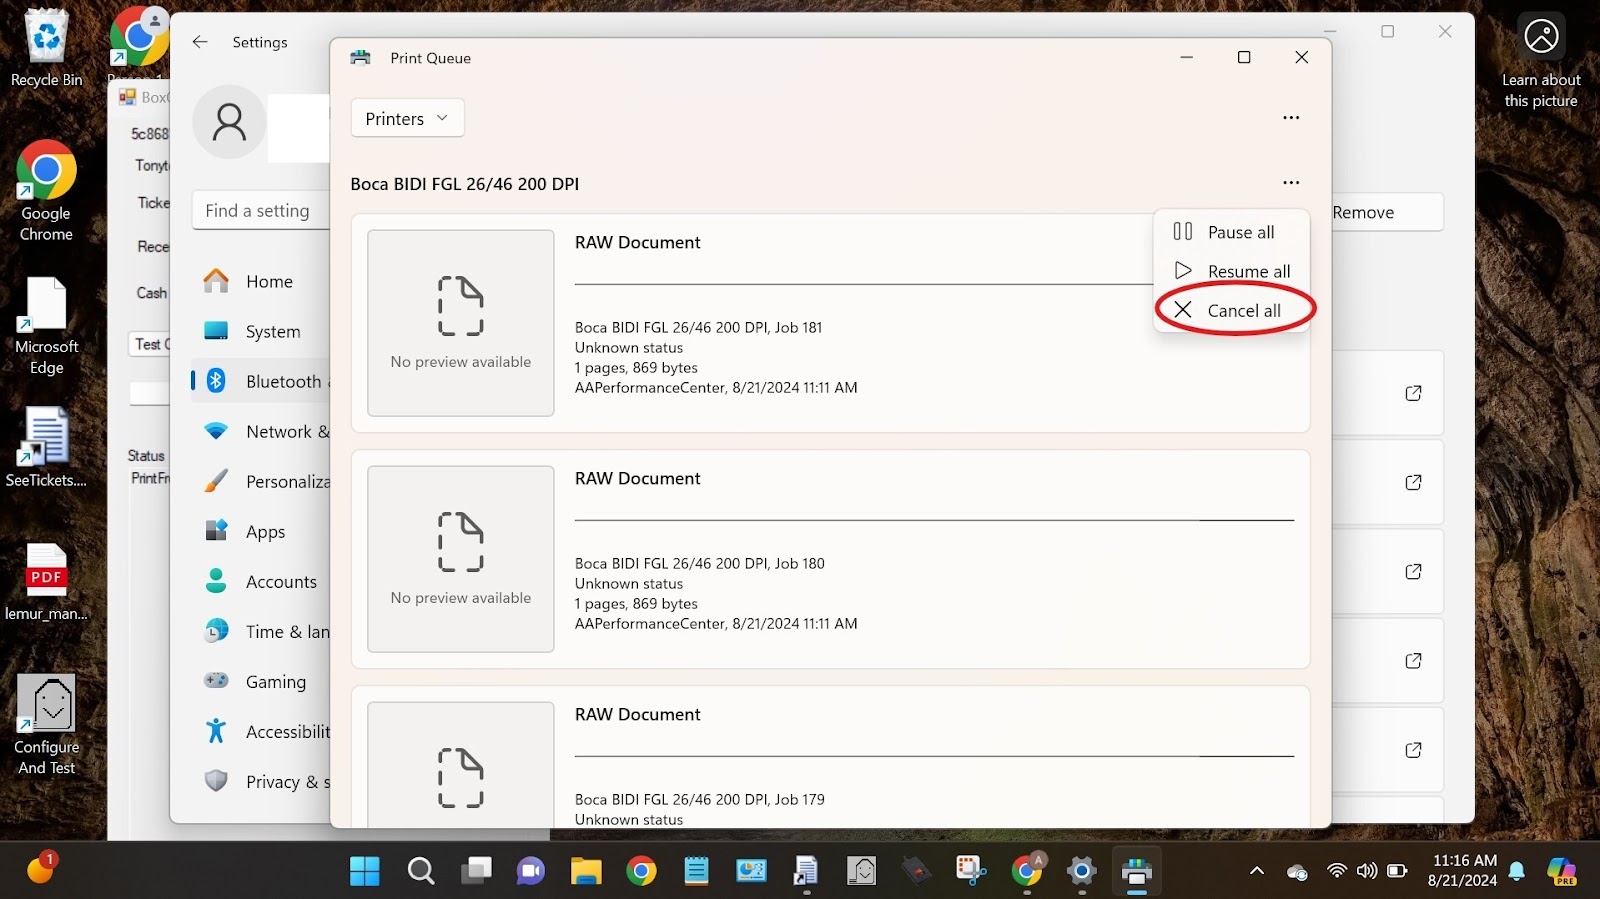Open Notepad from the taskbar
The image size is (1600, 899).
click(696, 871)
